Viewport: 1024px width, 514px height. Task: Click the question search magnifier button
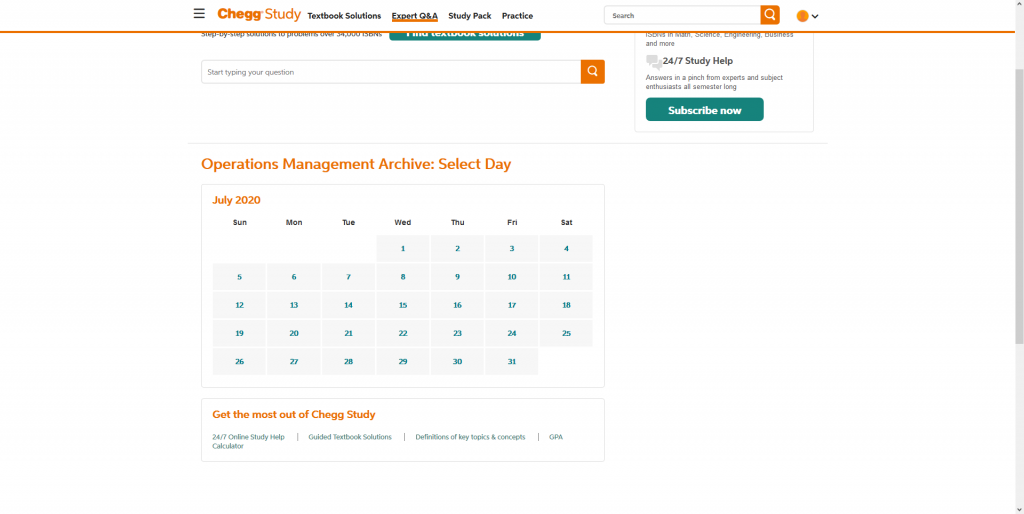coord(593,72)
